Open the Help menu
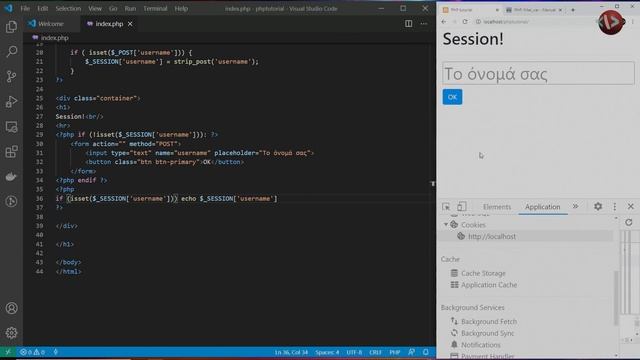The width and height of the screenshot is (640, 360). [x=181, y=8]
